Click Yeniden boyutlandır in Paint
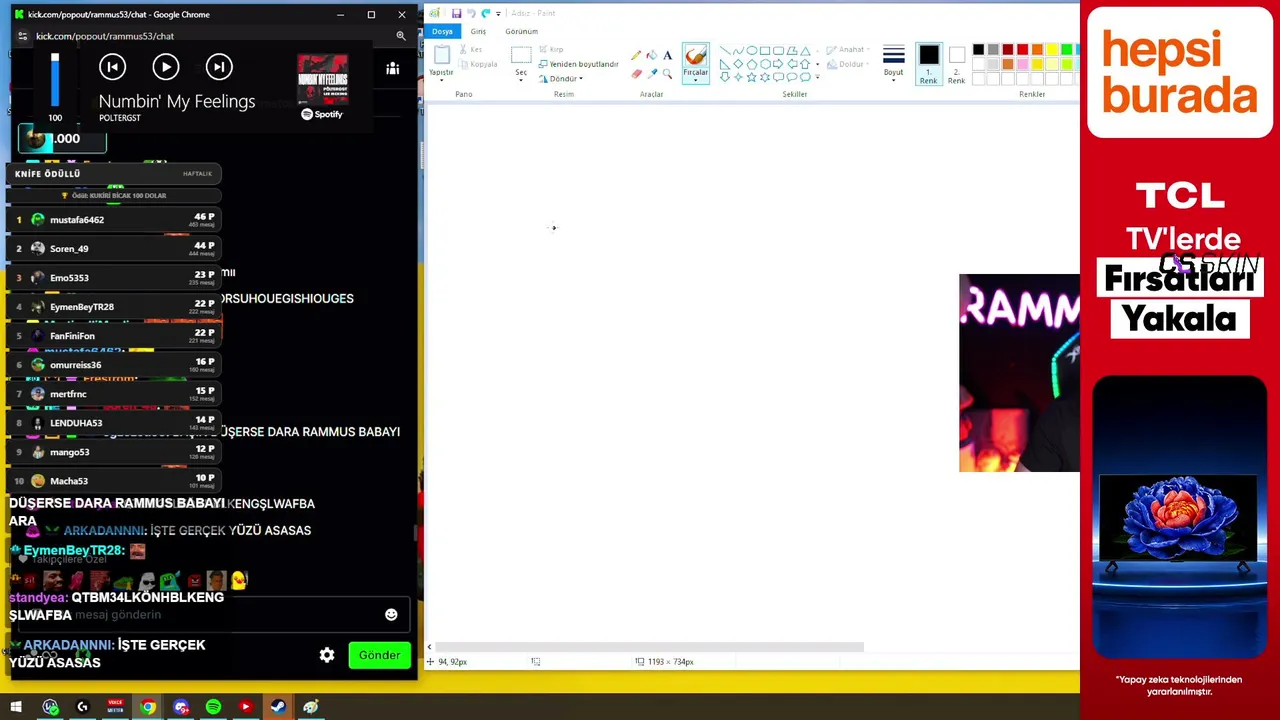 point(578,64)
